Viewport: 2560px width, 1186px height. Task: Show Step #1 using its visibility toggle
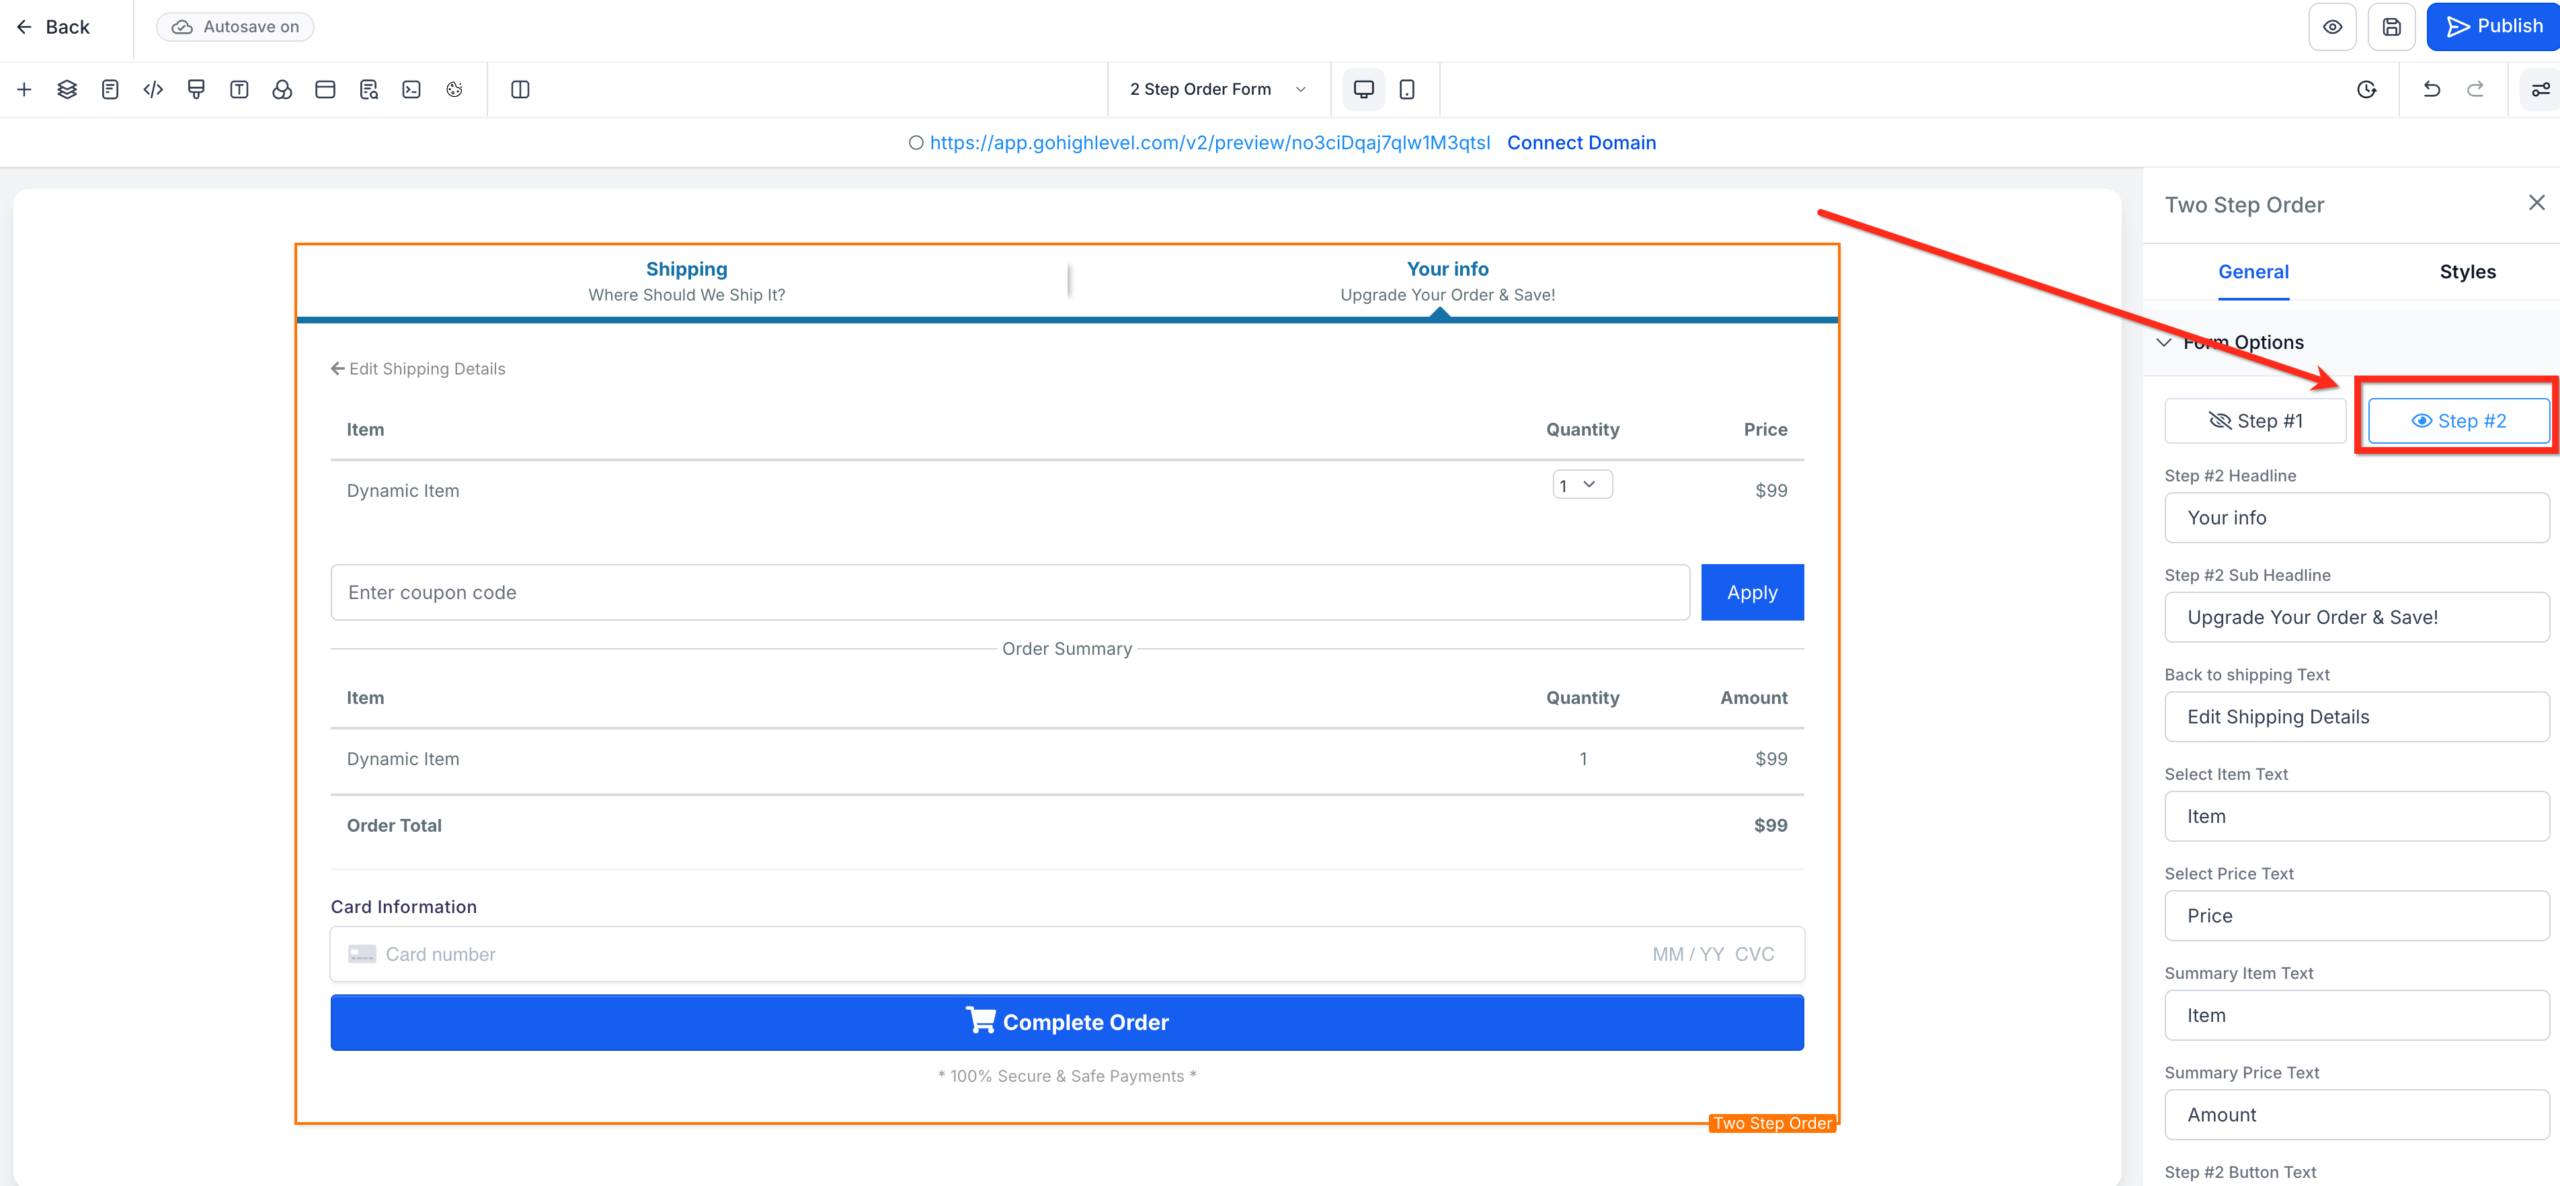[x=2255, y=420]
